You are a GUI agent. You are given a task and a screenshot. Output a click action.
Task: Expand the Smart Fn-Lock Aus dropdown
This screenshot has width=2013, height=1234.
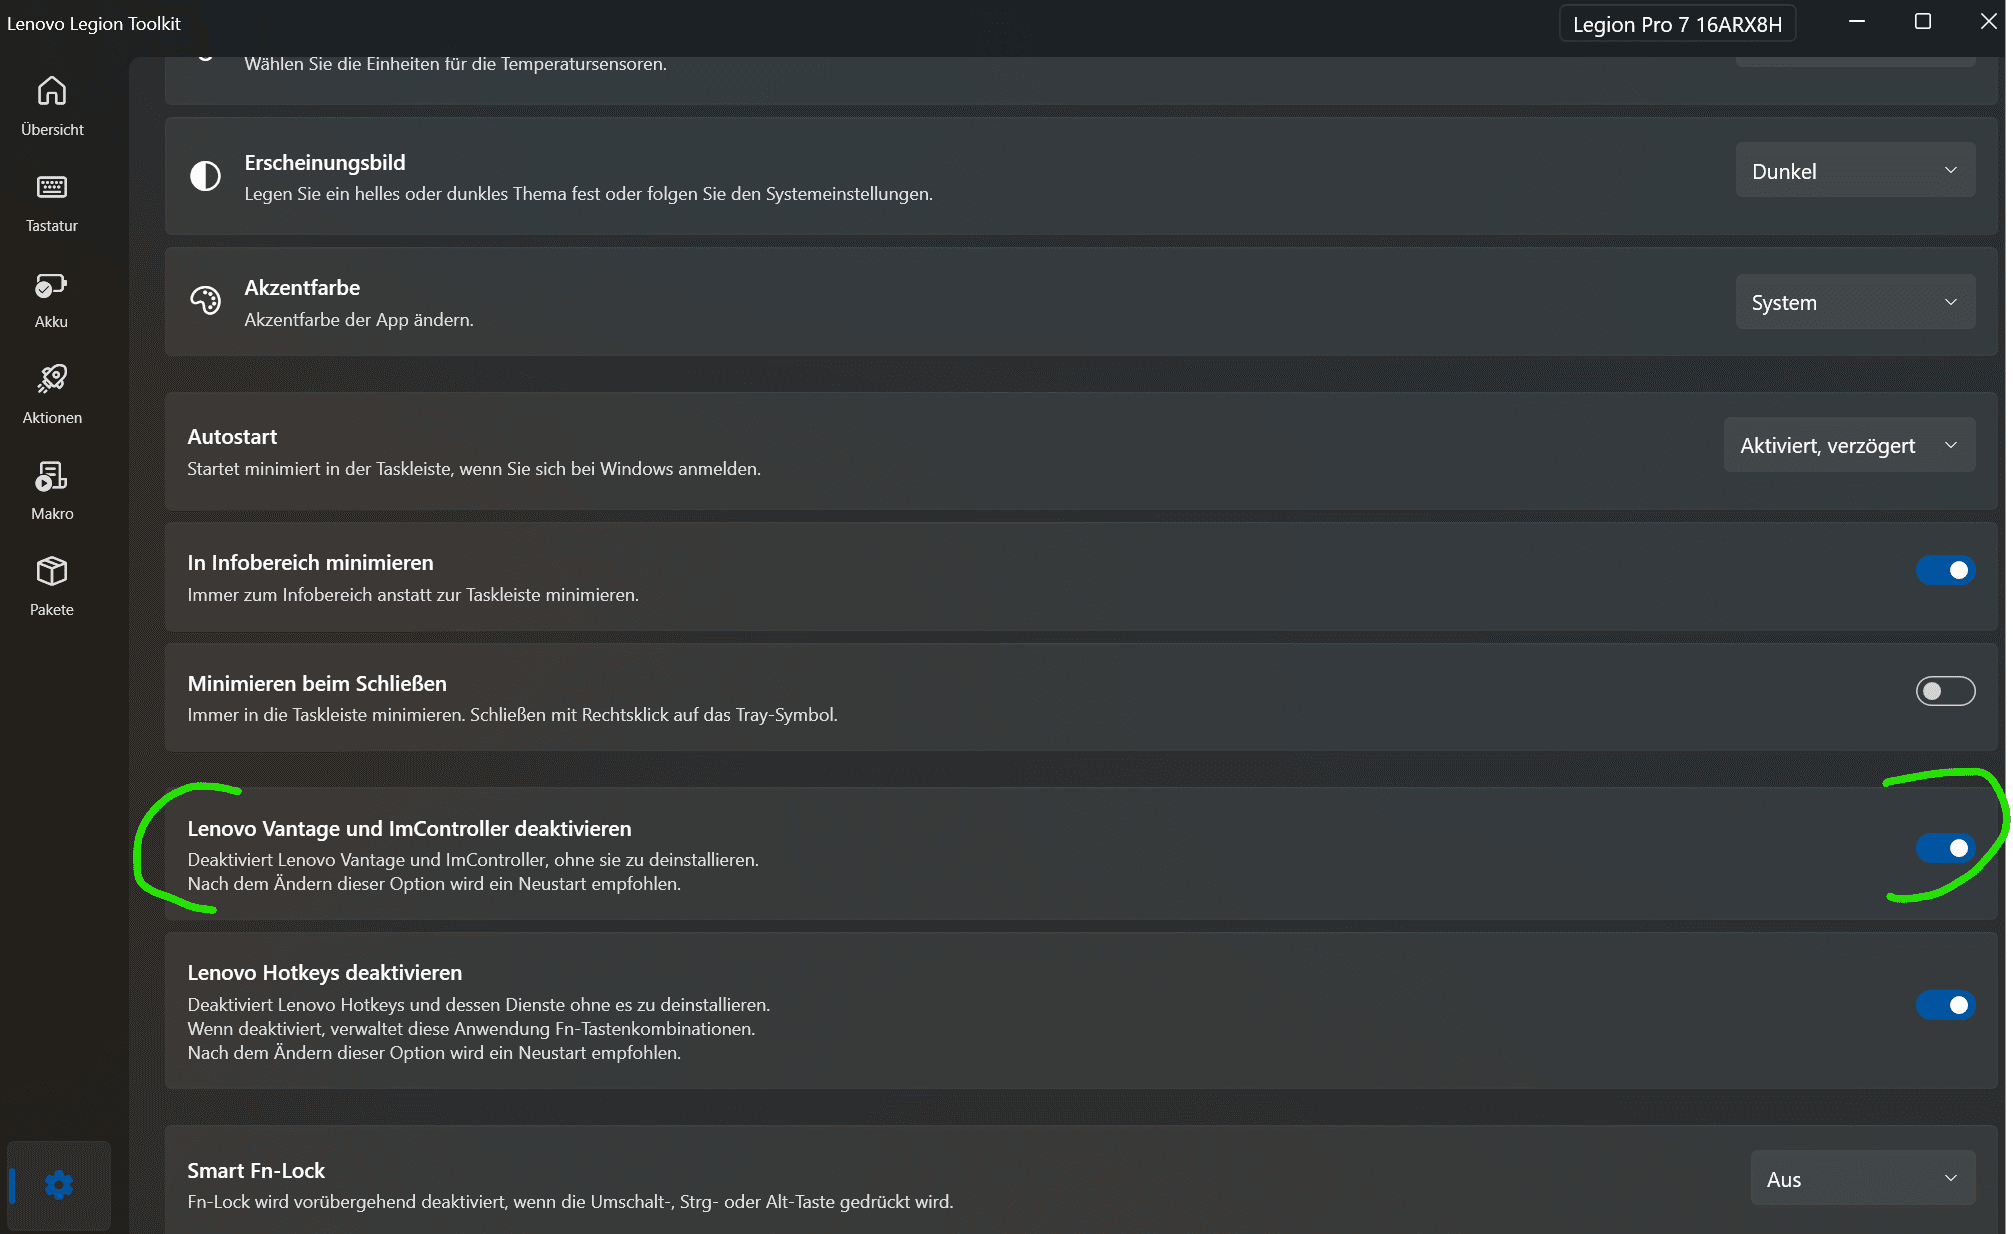(x=1862, y=1179)
